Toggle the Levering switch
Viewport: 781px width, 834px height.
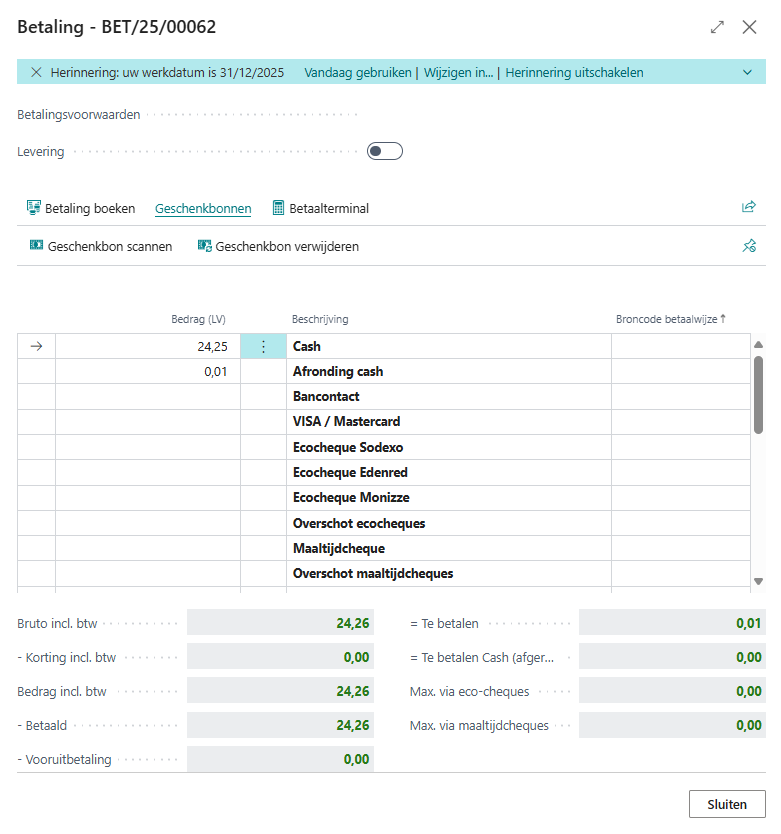click(384, 152)
